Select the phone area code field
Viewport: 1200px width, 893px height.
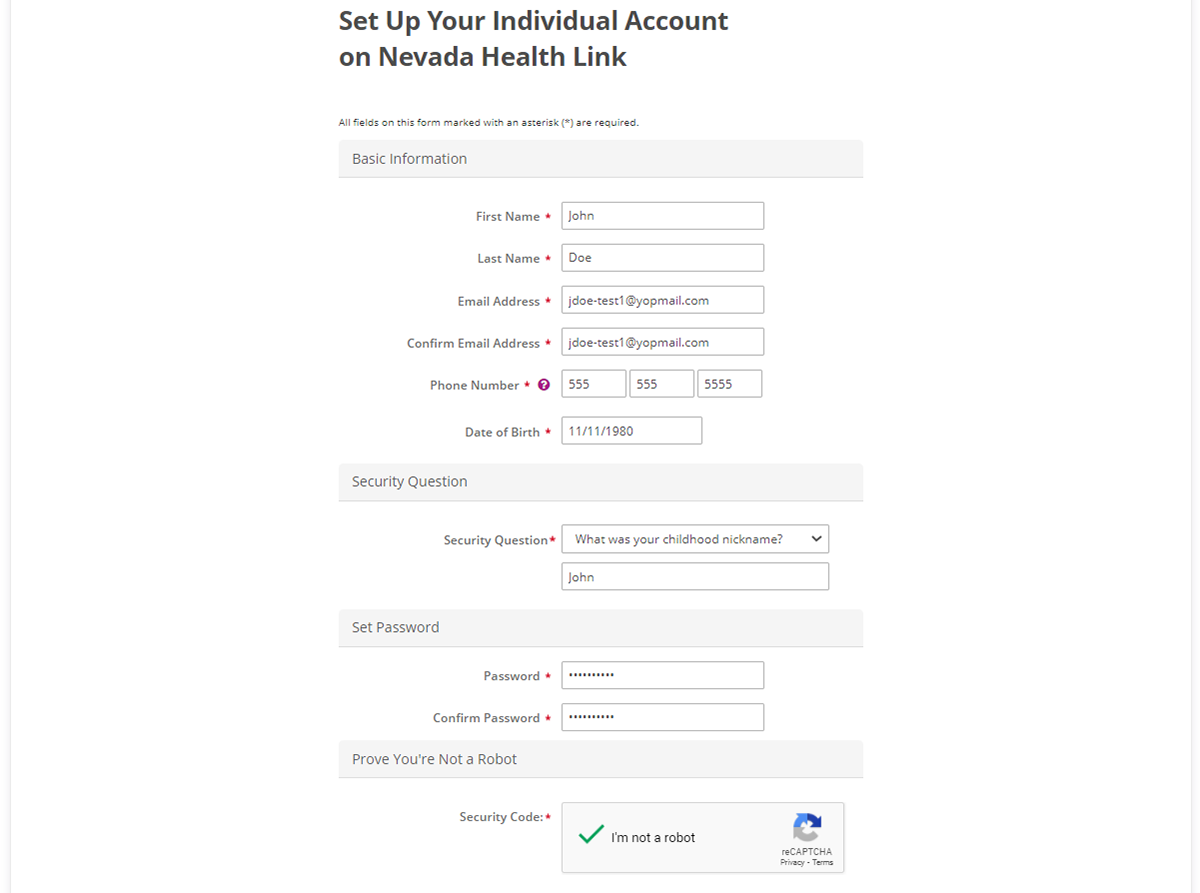point(594,384)
